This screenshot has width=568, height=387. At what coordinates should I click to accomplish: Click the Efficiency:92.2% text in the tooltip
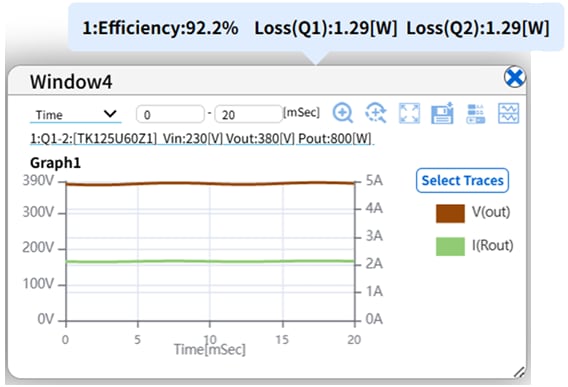[x=160, y=28]
